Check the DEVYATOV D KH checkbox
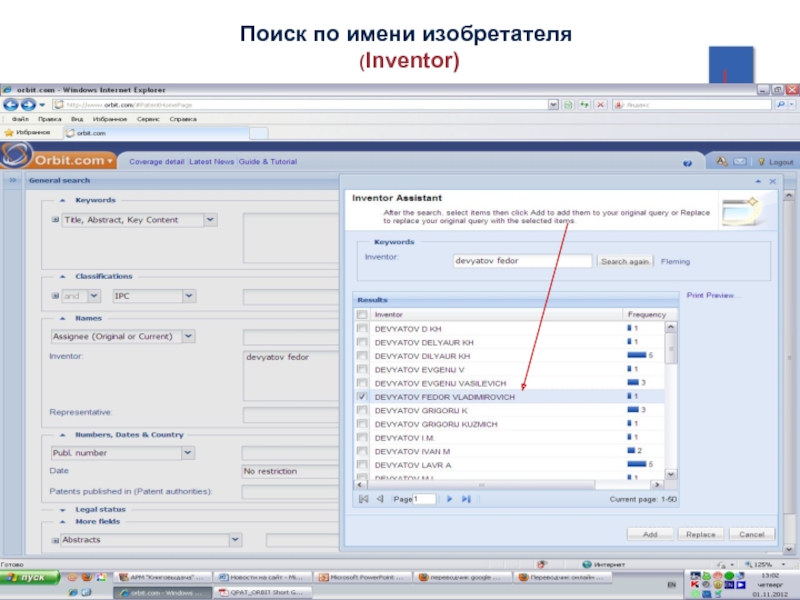Image resolution: width=800 pixels, height=600 pixels. (x=362, y=329)
